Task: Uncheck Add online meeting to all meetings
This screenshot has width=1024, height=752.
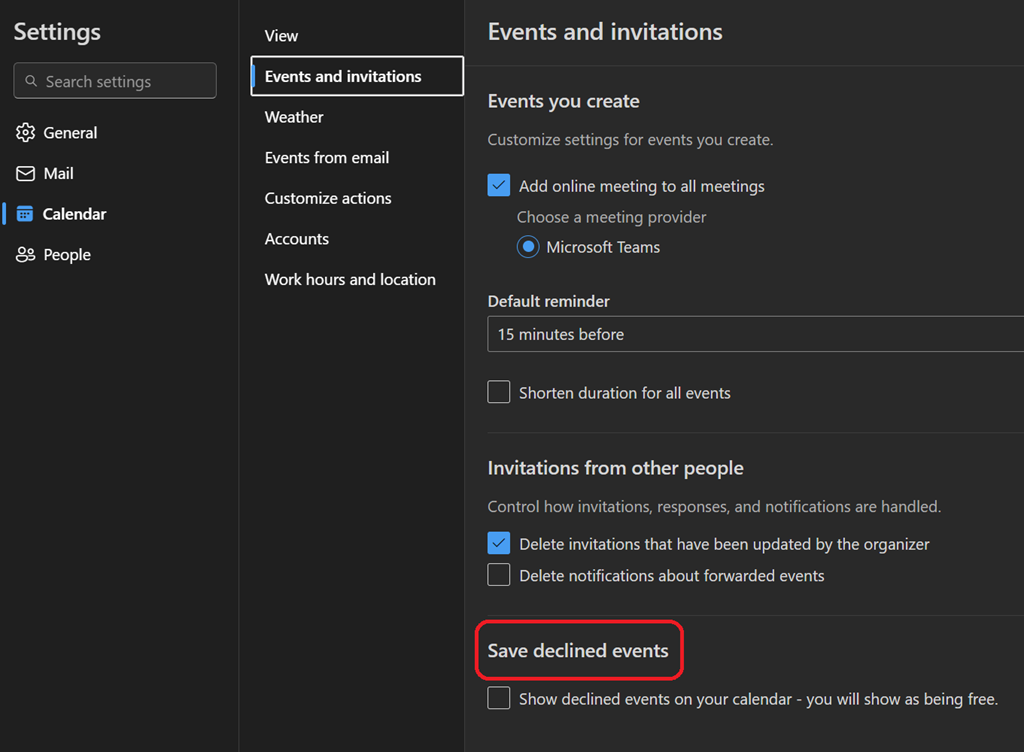Action: coord(499,186)
